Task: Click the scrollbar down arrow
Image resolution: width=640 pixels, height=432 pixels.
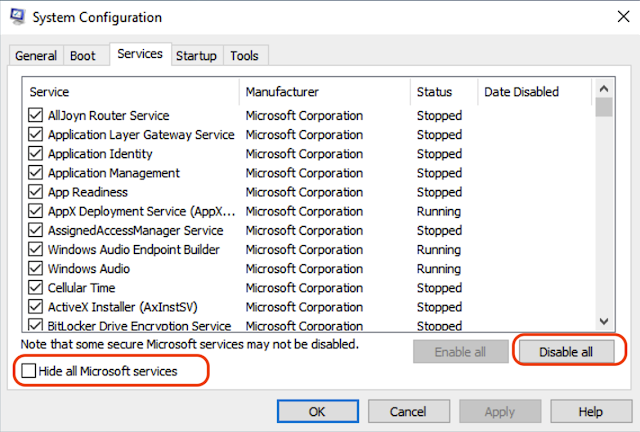Action: pyautogui.click(x=603, y=321)
